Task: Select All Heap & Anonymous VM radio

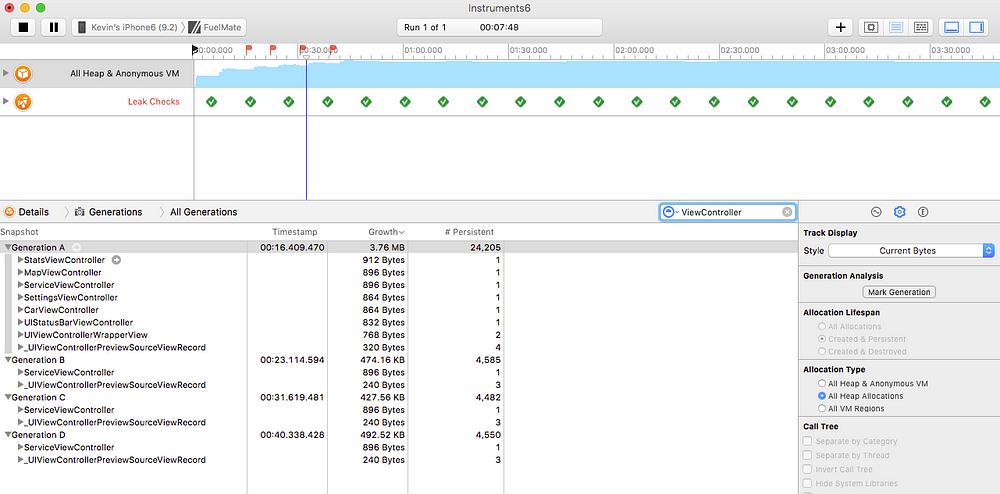Action: click(822, 384)
